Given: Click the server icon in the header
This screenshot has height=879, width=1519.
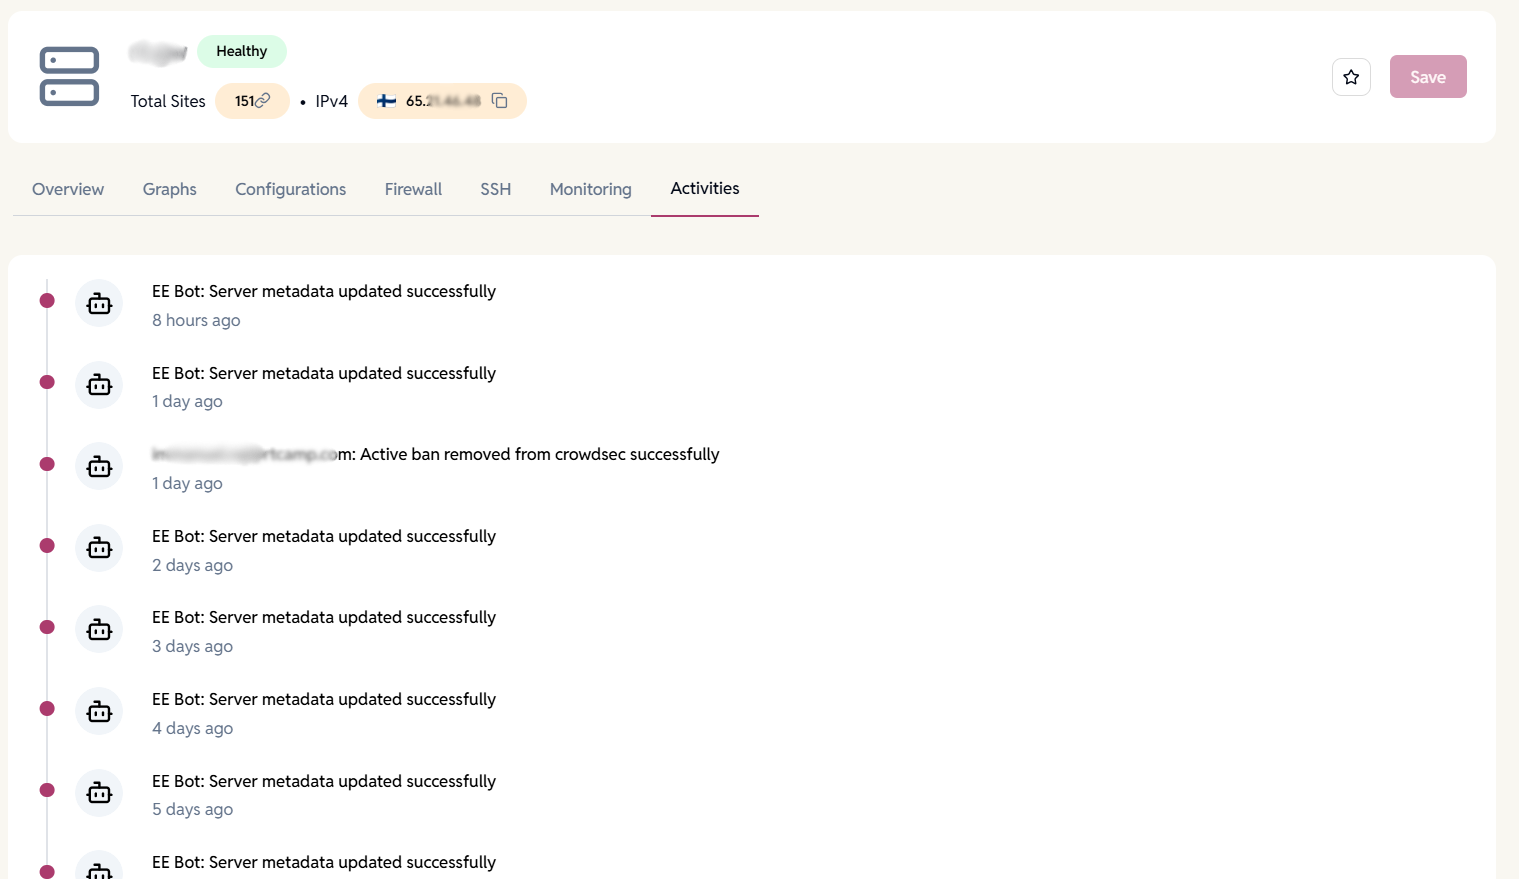Looking at the screenshot, I should pos(69,76).
